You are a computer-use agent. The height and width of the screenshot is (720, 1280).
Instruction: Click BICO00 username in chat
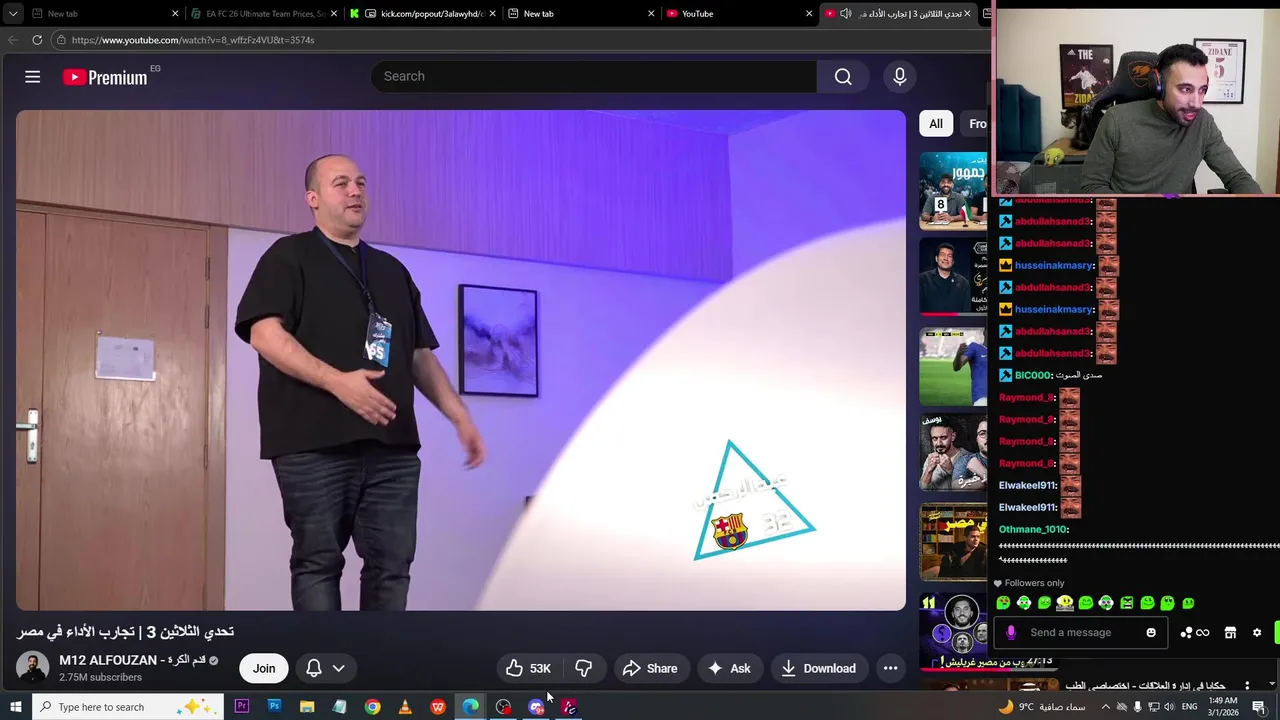point(1033,375)
